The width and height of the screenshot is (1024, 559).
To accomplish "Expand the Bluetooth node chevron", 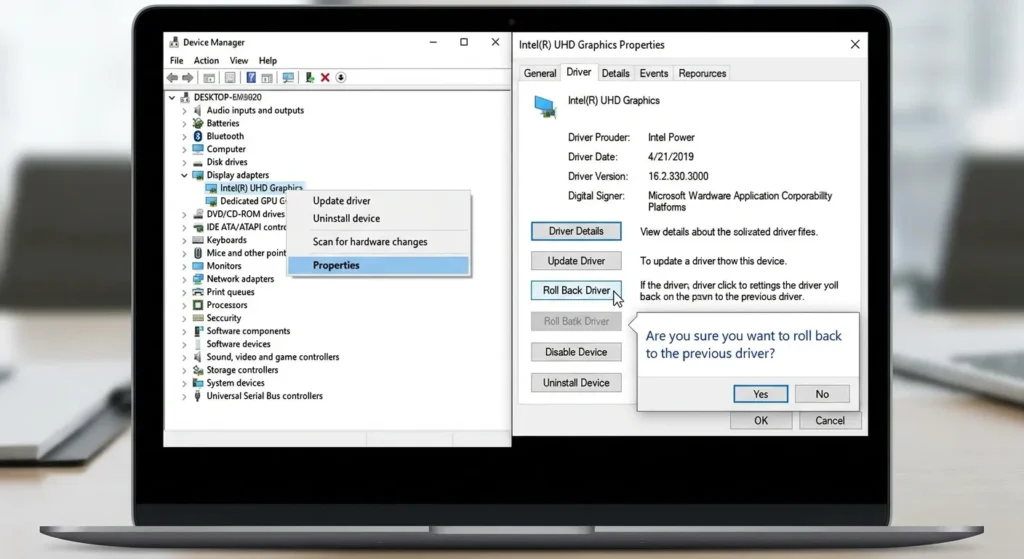I will (x=184, y=136).
